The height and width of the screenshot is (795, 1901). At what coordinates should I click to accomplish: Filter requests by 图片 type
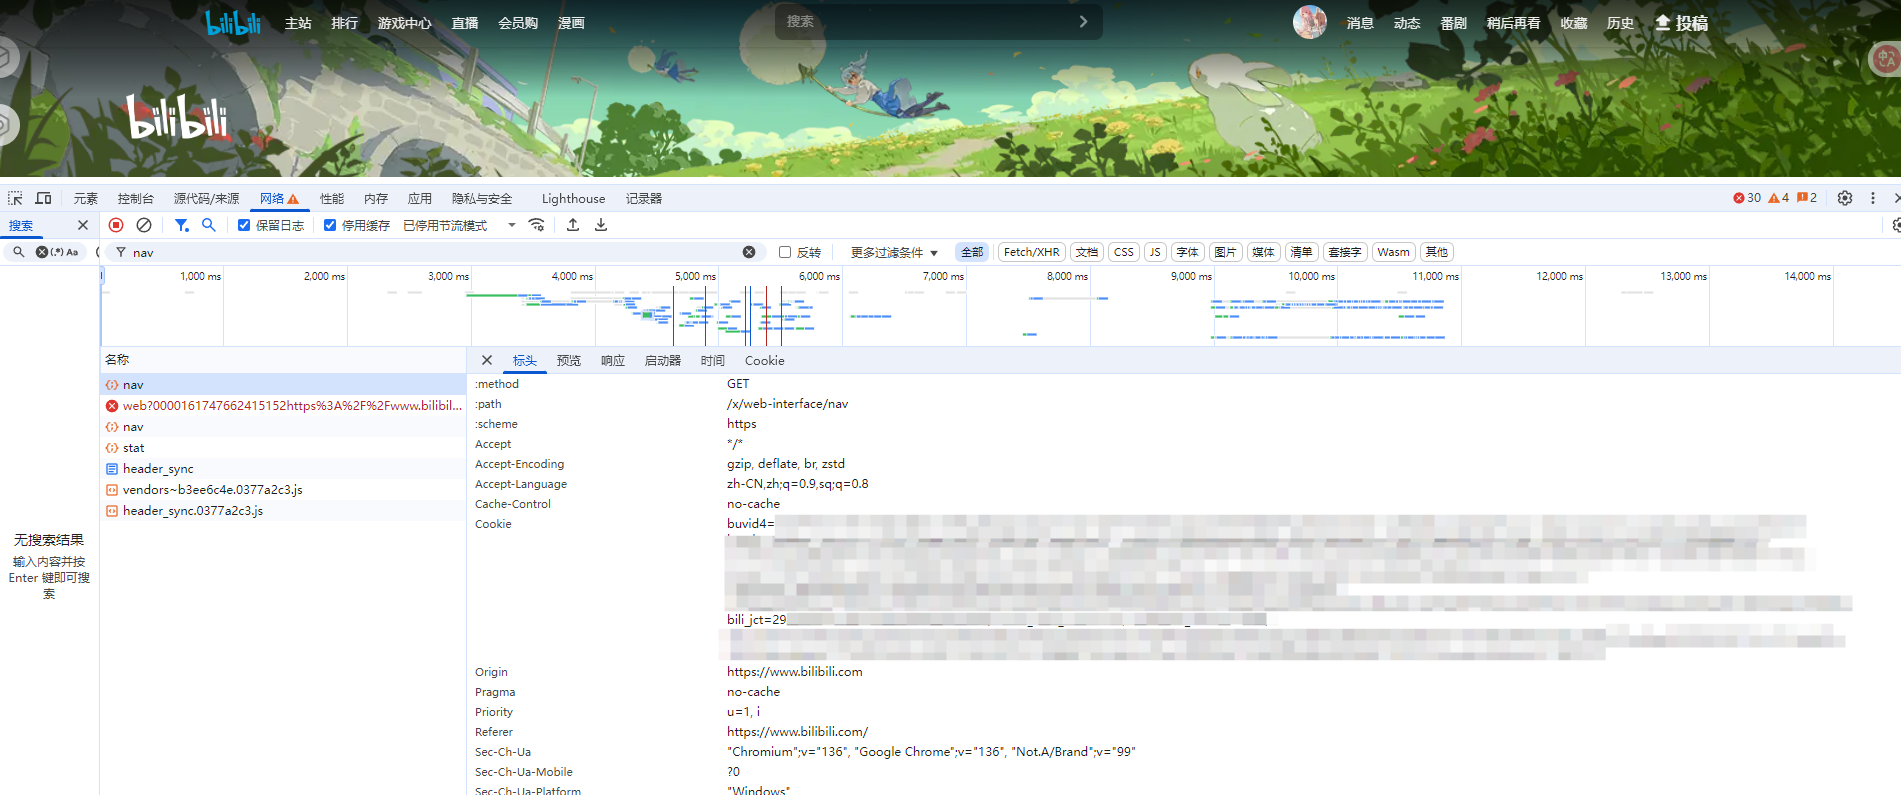pyautogui.click(x=1225, y=252)
